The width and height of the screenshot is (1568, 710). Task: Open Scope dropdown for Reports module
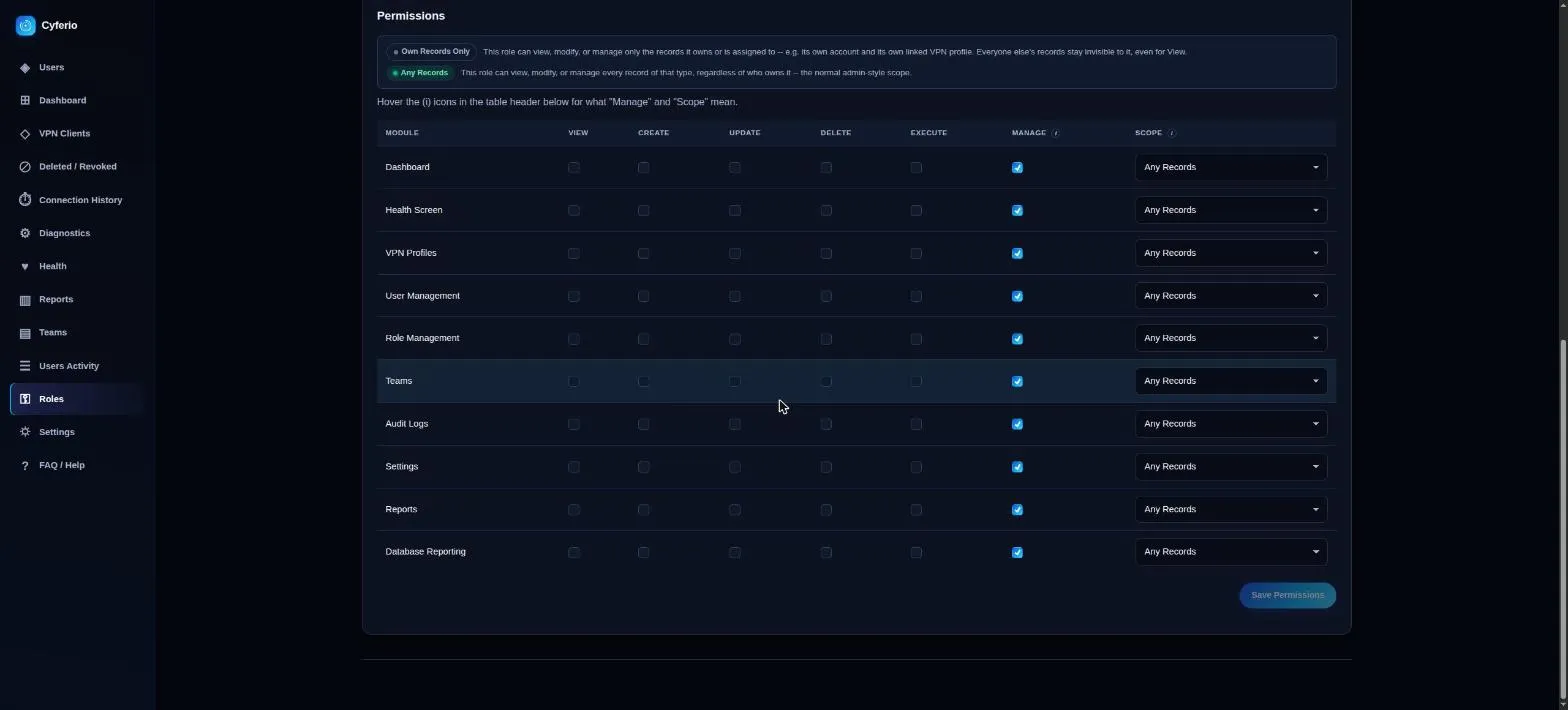(1231, 509)
